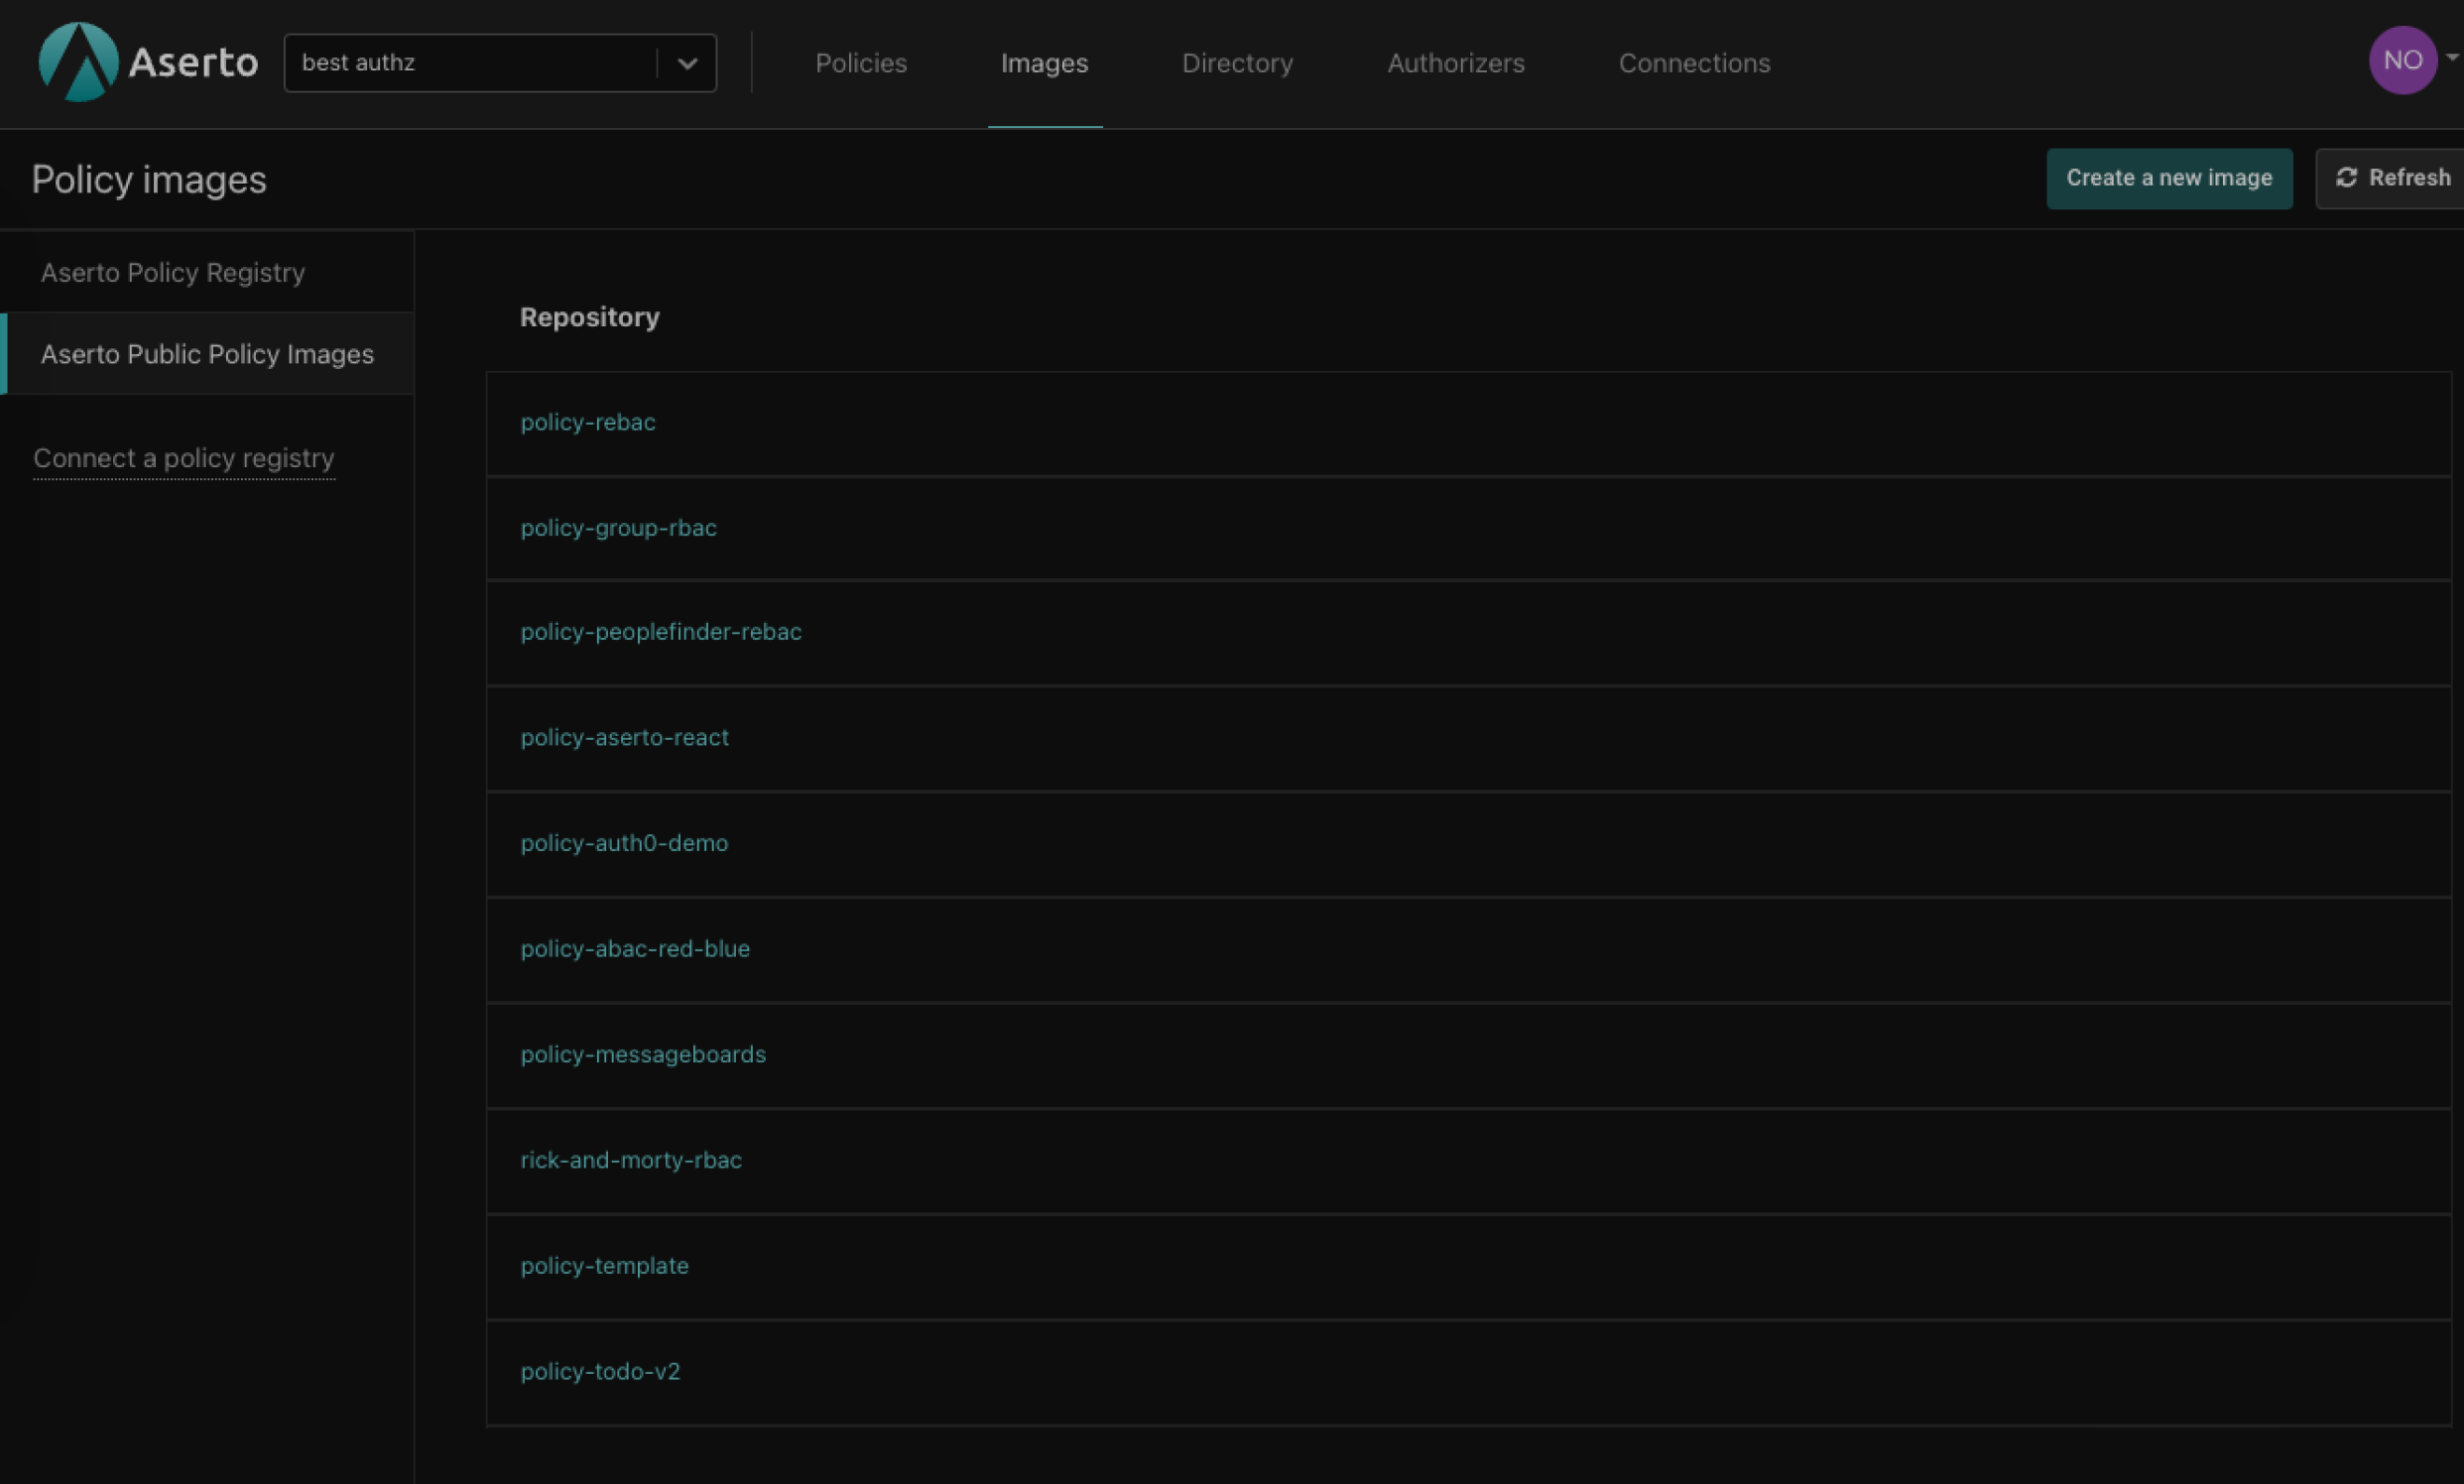The height and width of the screenshot is (1484, 2464).
Task: Select the rick-and-morty-rbac repository
Action: tap(630, 1160)
